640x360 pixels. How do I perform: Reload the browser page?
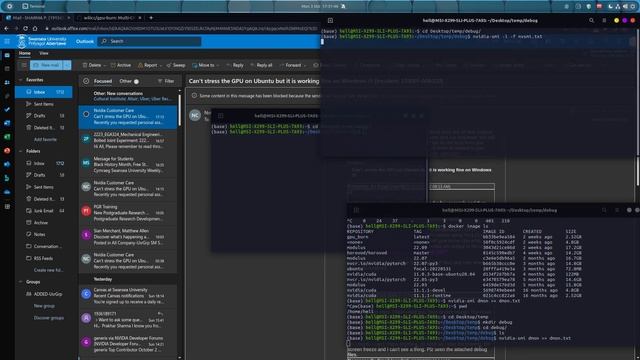click(x=25, y=29)
